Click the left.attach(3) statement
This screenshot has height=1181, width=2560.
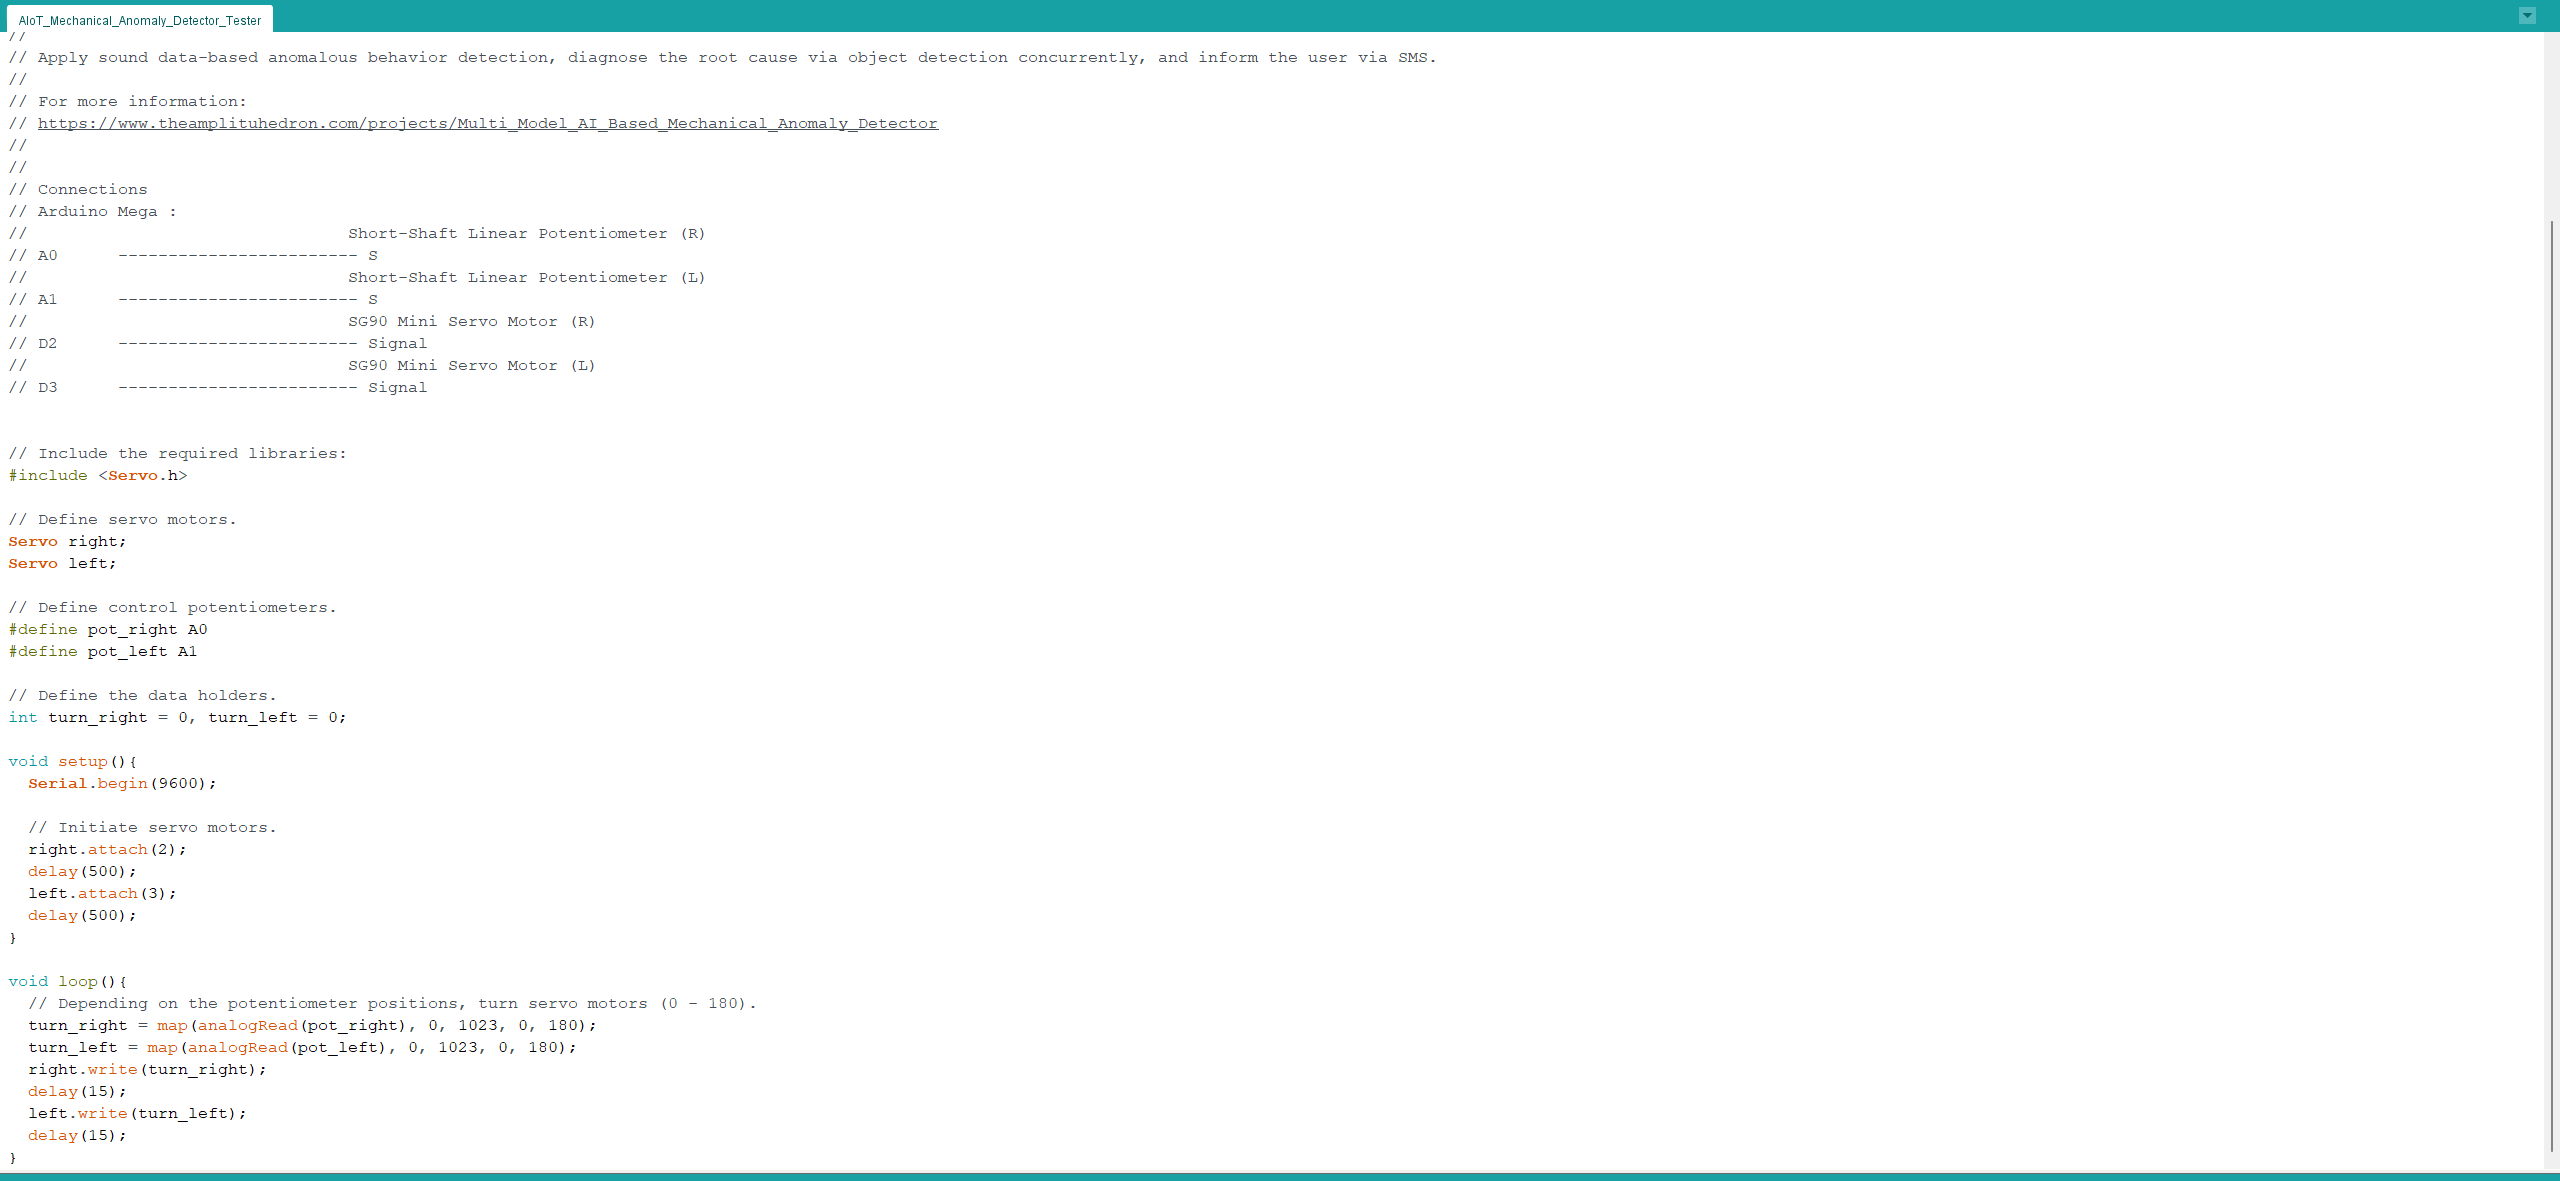pos(102,893)
